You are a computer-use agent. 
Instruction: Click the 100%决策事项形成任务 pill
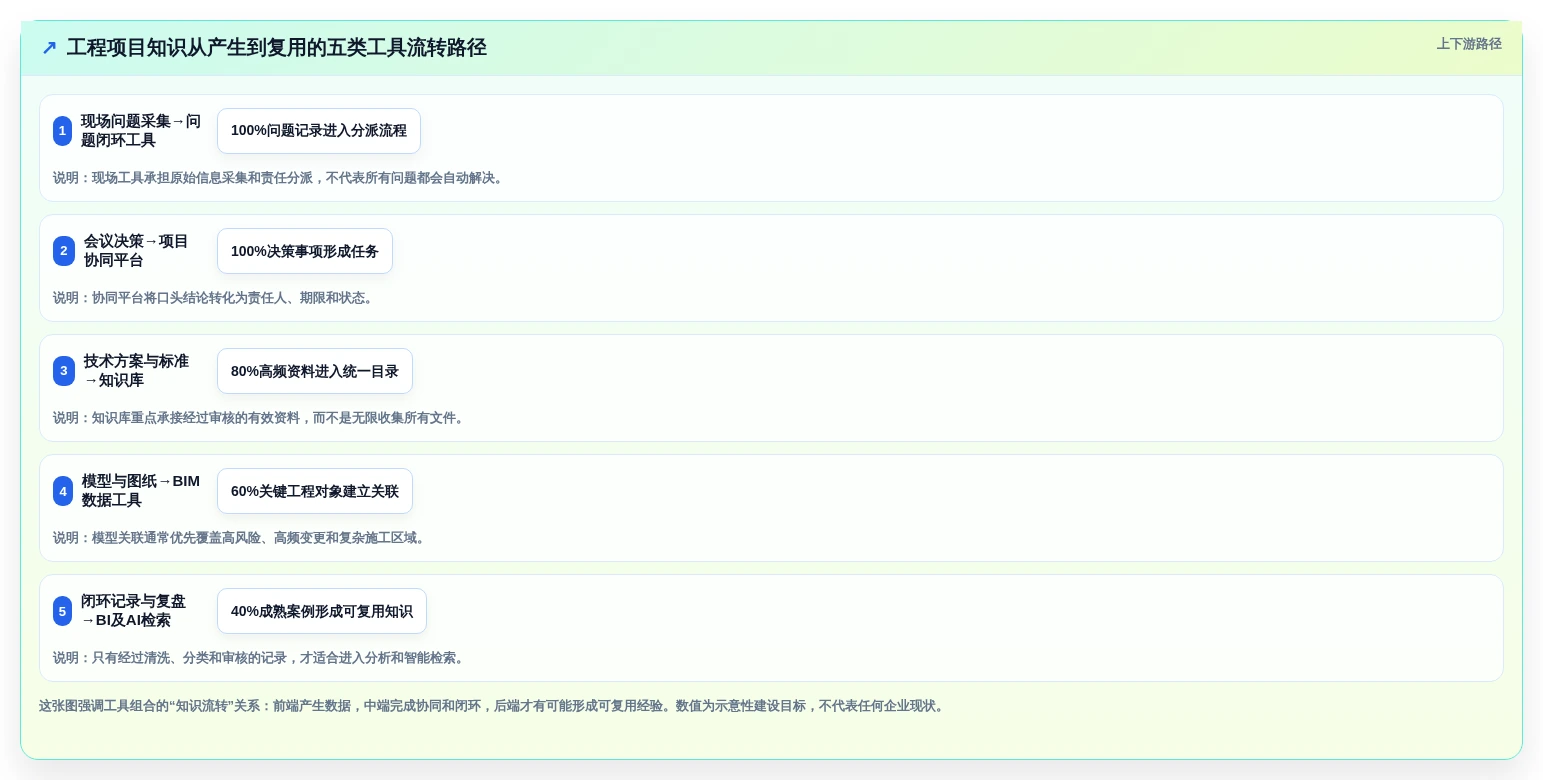point(305,251)
